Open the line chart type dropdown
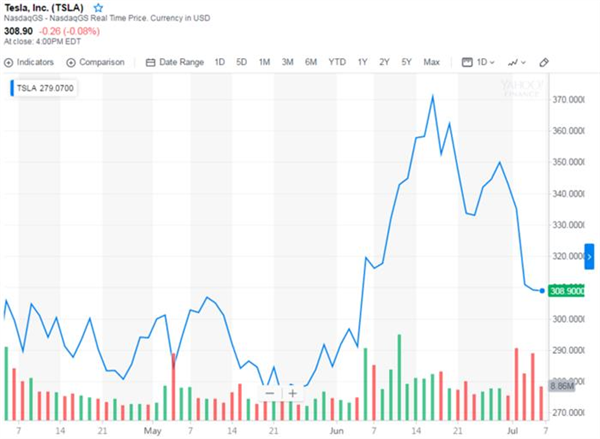600x439 pixels. click(x=517, y=62)
